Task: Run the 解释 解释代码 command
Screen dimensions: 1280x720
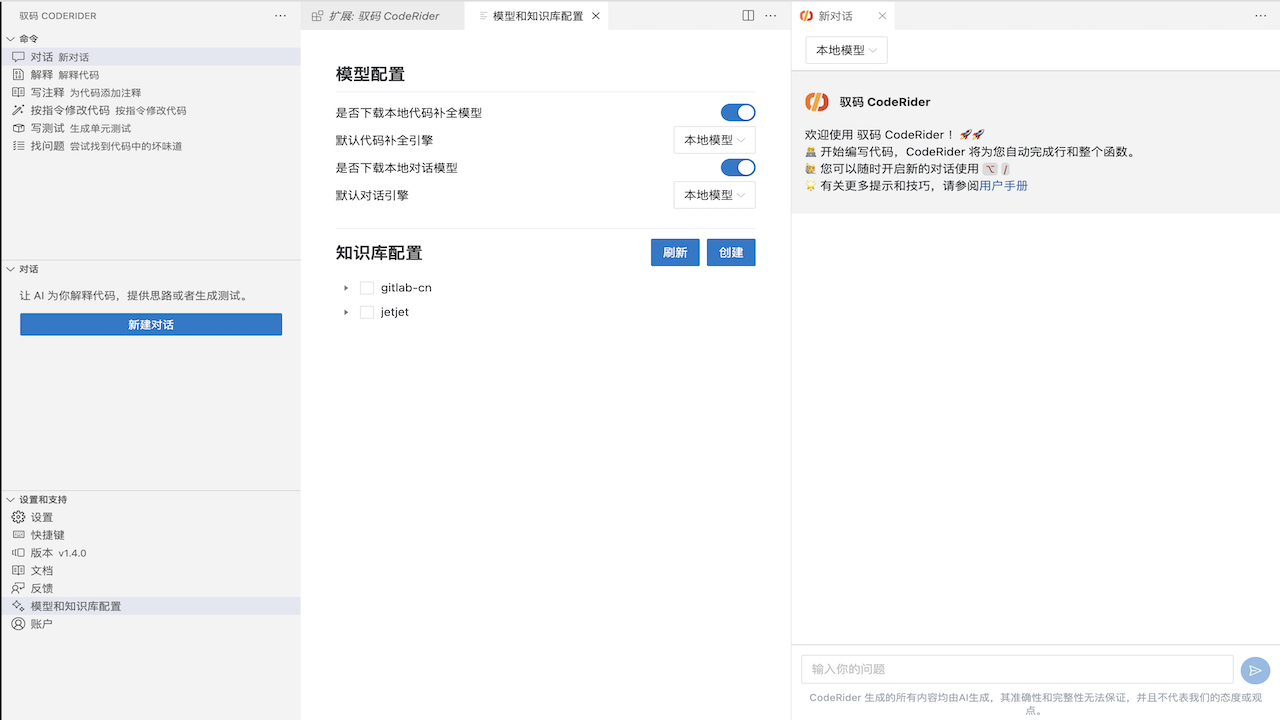Action: (150, 75)
